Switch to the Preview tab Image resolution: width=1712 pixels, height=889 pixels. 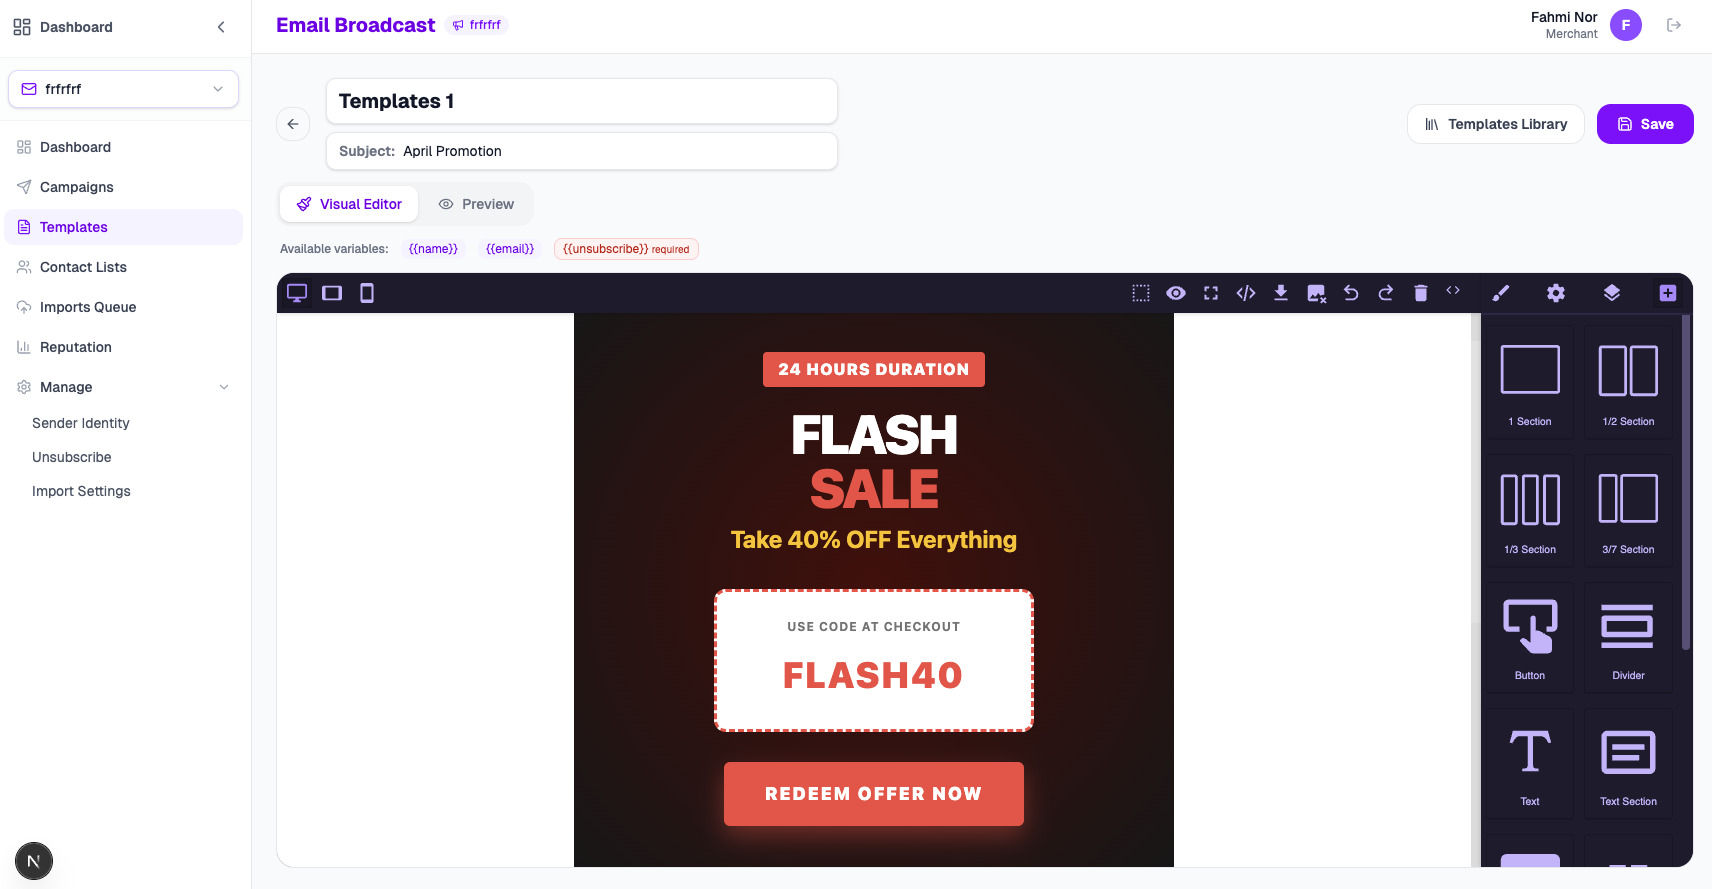pos(477,204)
